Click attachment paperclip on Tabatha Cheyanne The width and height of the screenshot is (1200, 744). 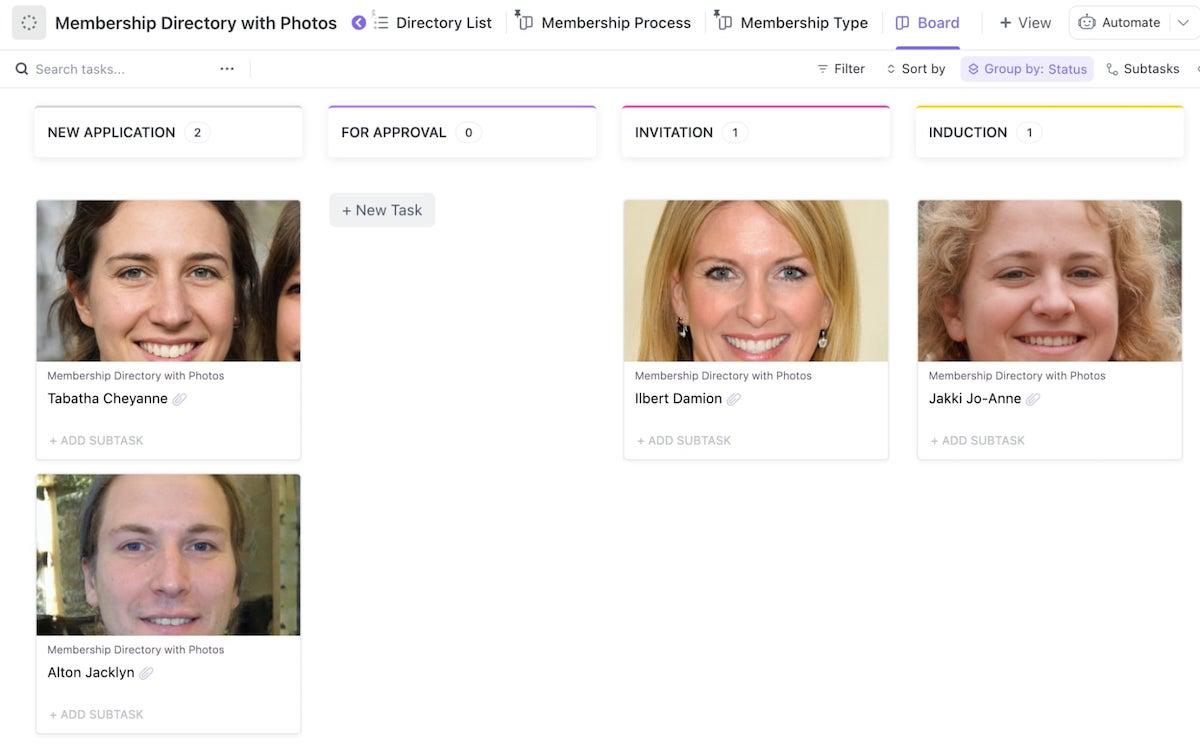[x=180, y=399]
